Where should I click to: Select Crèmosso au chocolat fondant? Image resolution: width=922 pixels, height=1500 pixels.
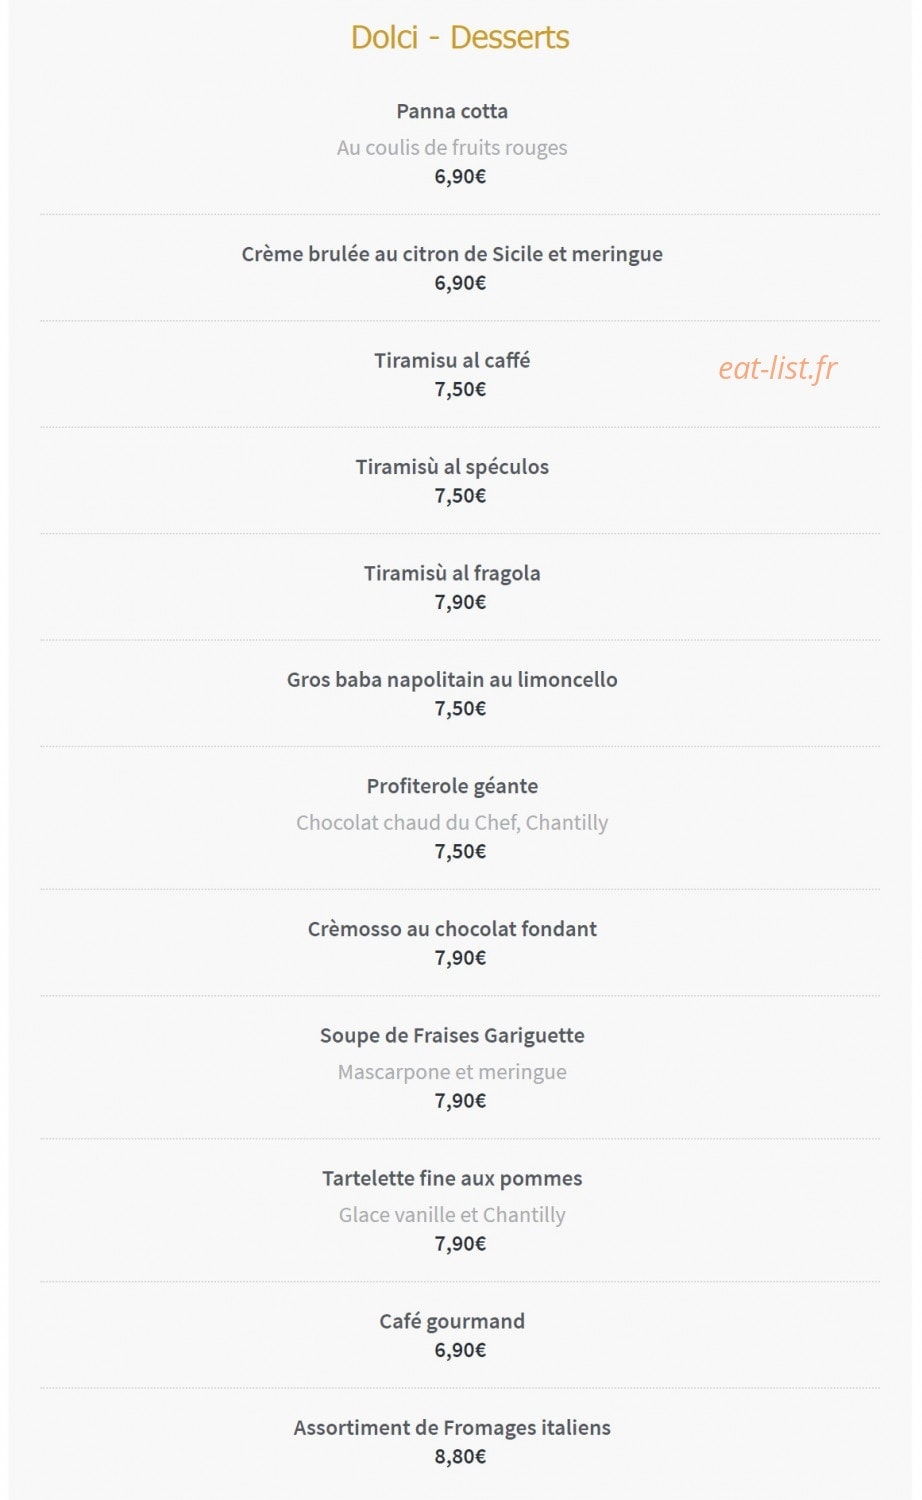[x=452, y=929]
